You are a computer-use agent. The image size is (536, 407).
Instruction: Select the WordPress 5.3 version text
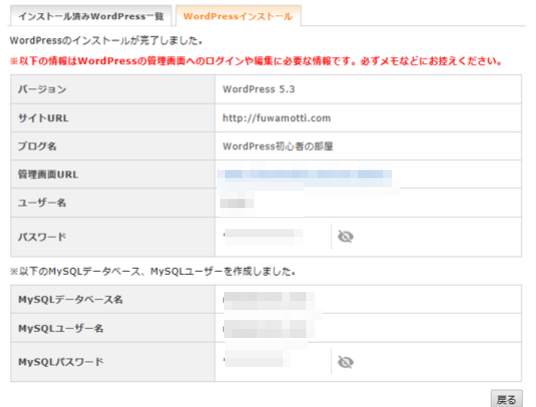click(x=259, y=89)
